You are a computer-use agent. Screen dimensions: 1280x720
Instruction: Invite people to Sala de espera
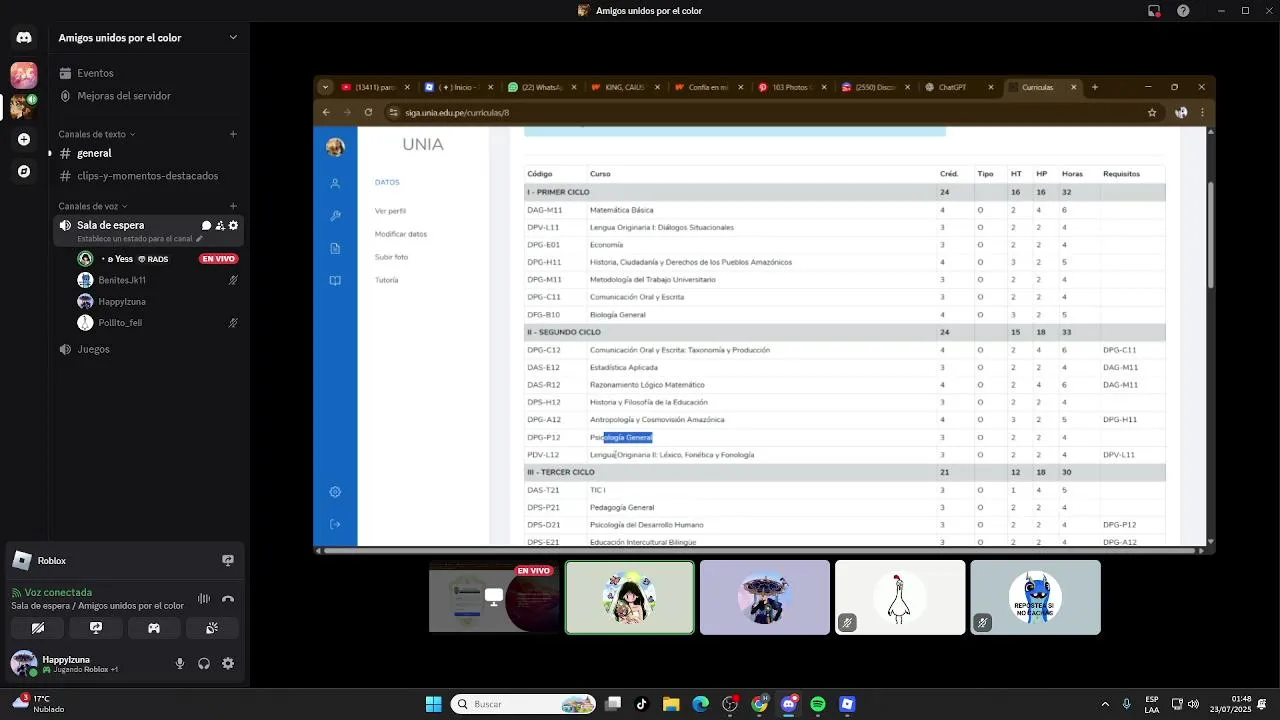tap(220, 226)
